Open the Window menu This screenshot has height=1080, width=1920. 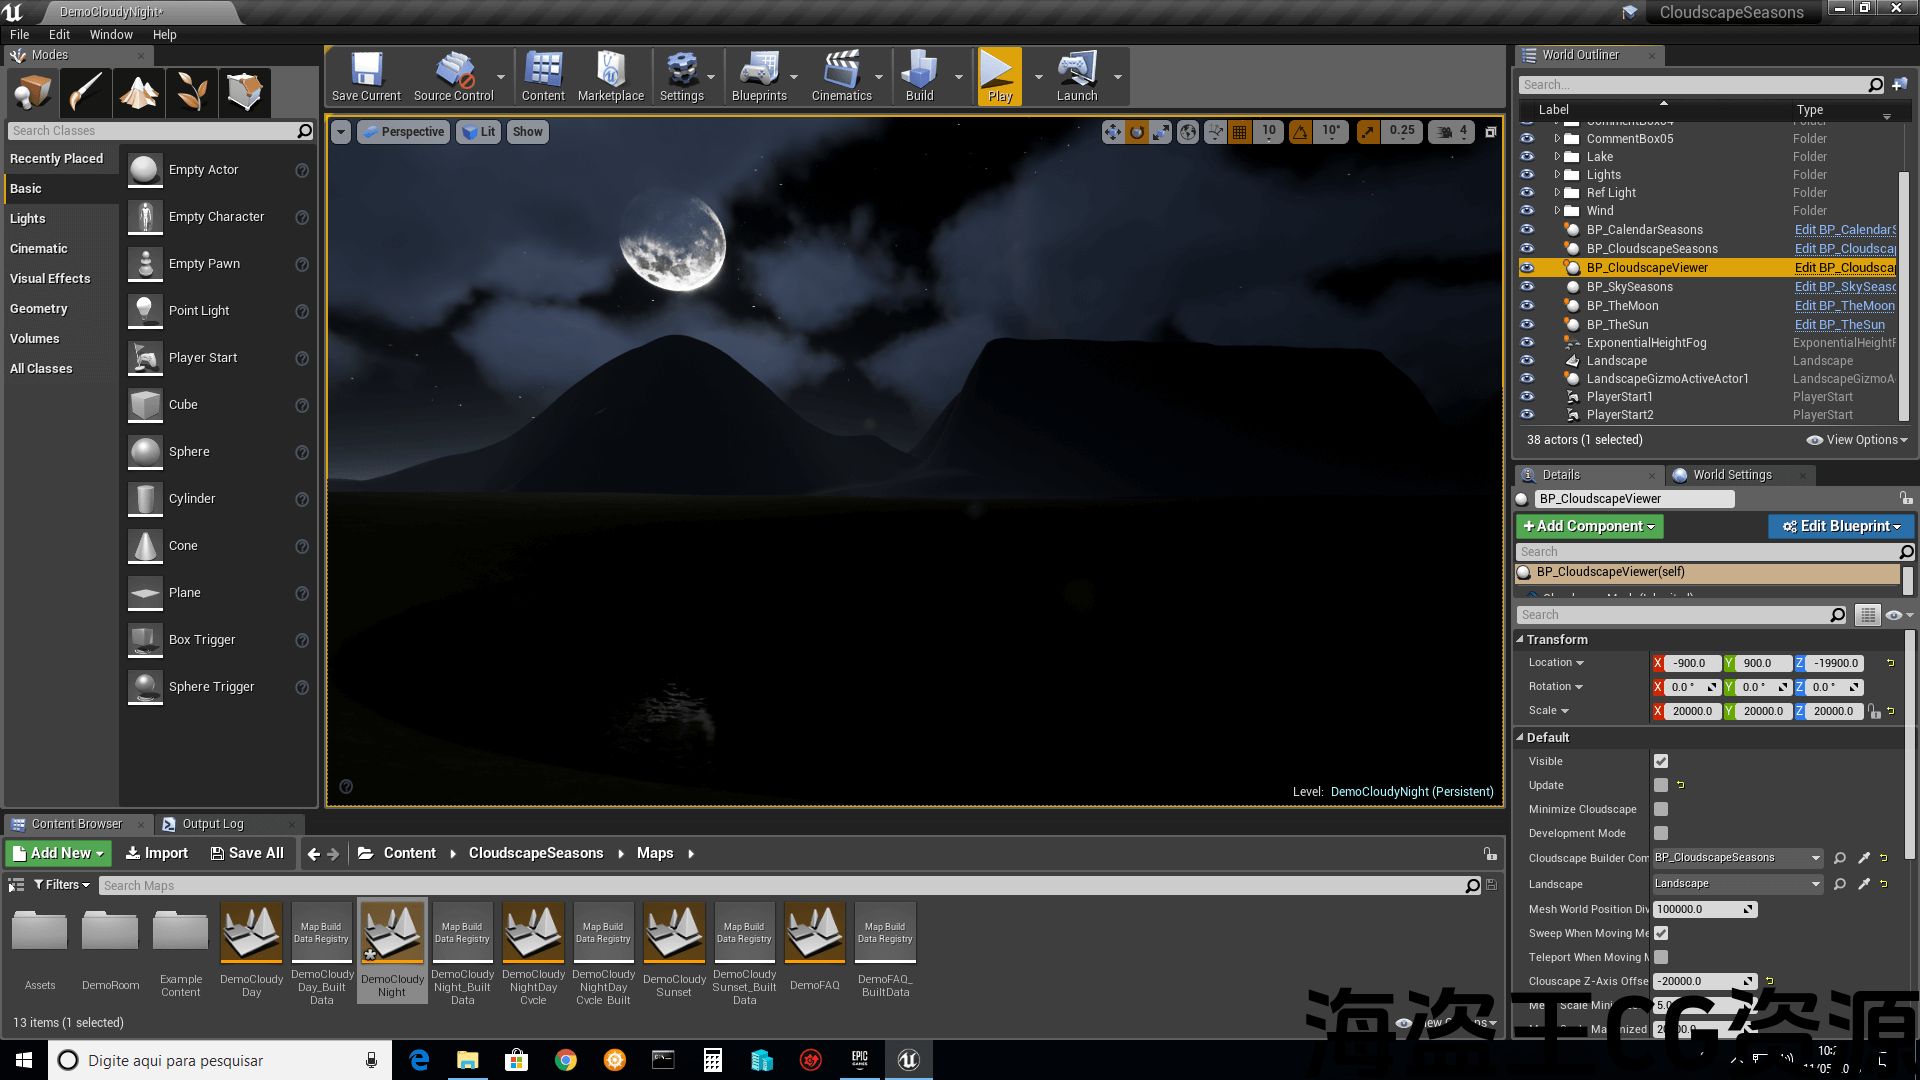click(111, 34)
